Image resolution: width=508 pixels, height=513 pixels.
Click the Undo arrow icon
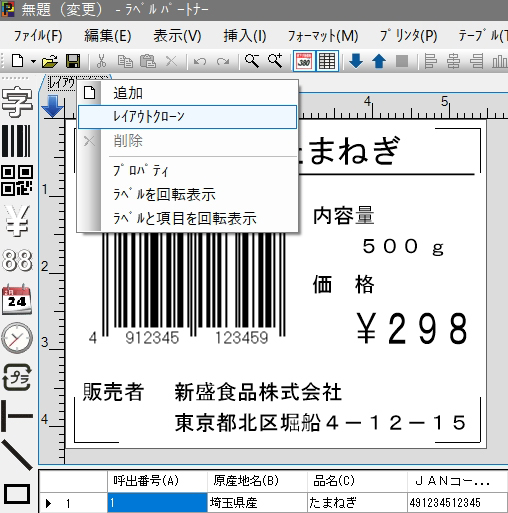point(200,62)
